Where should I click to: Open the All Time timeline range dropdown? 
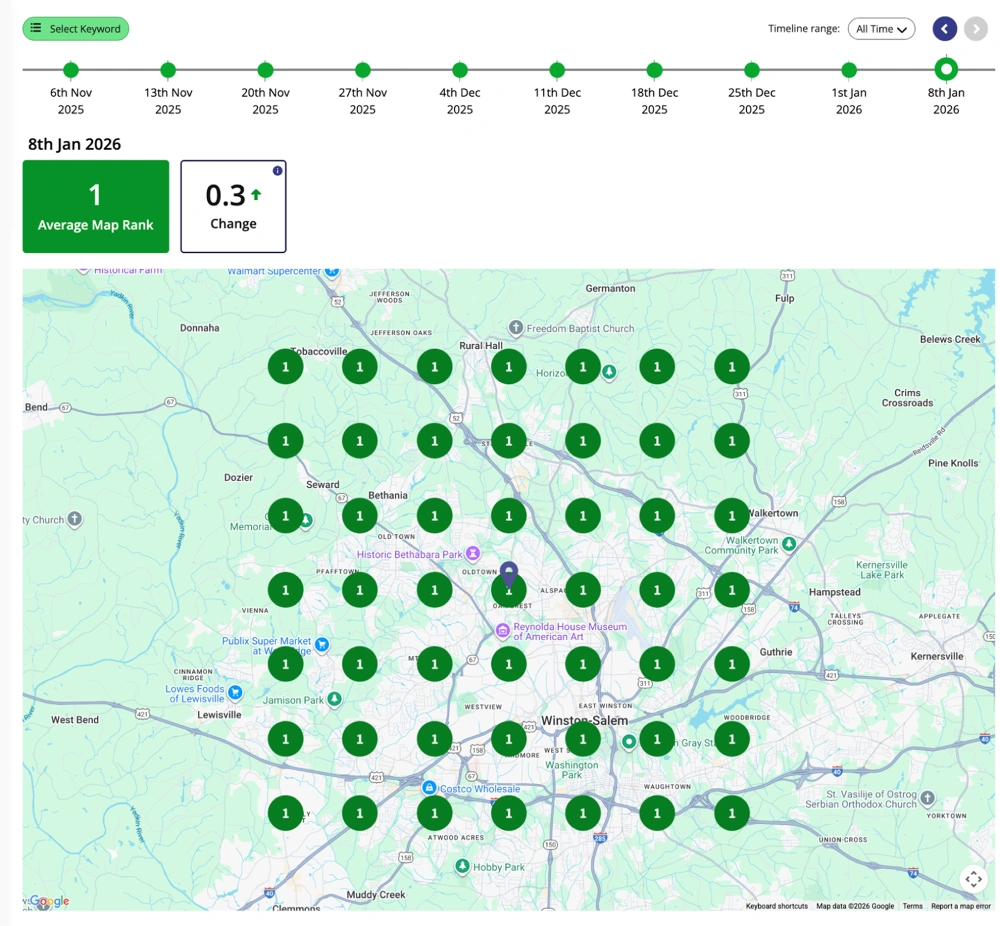coord(881,29)
